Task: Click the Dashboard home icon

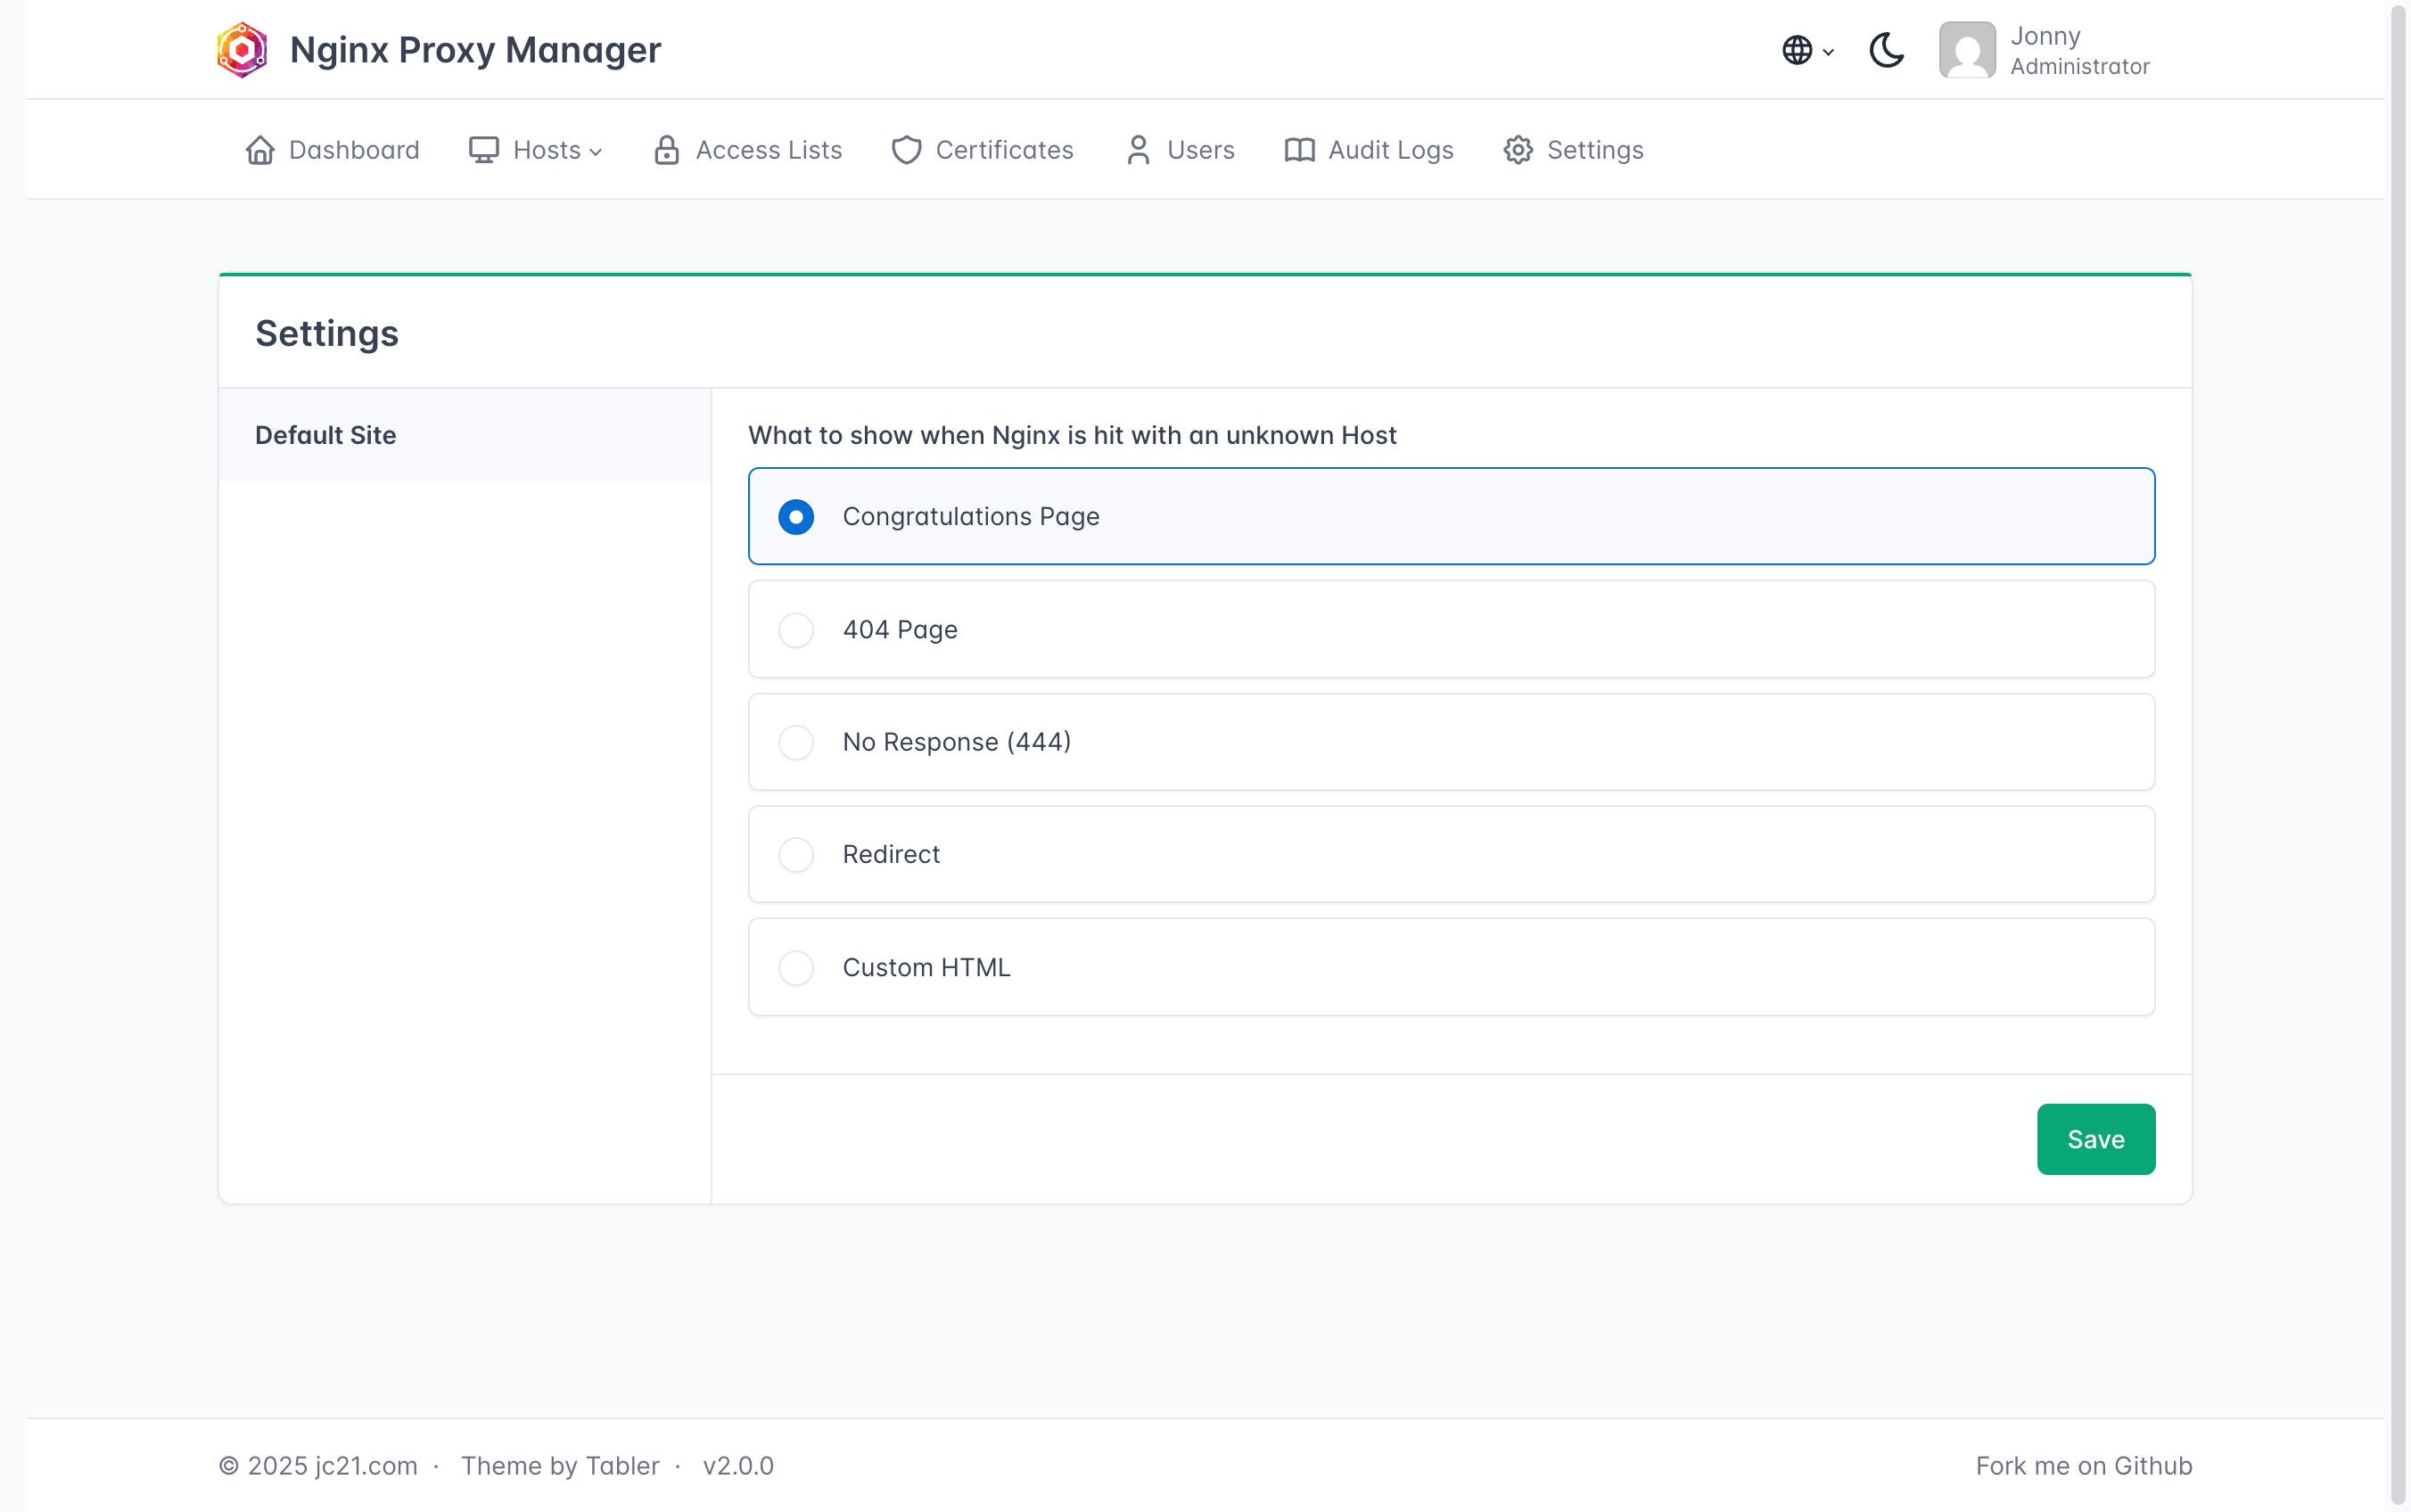Action: (x=260, y=150)
